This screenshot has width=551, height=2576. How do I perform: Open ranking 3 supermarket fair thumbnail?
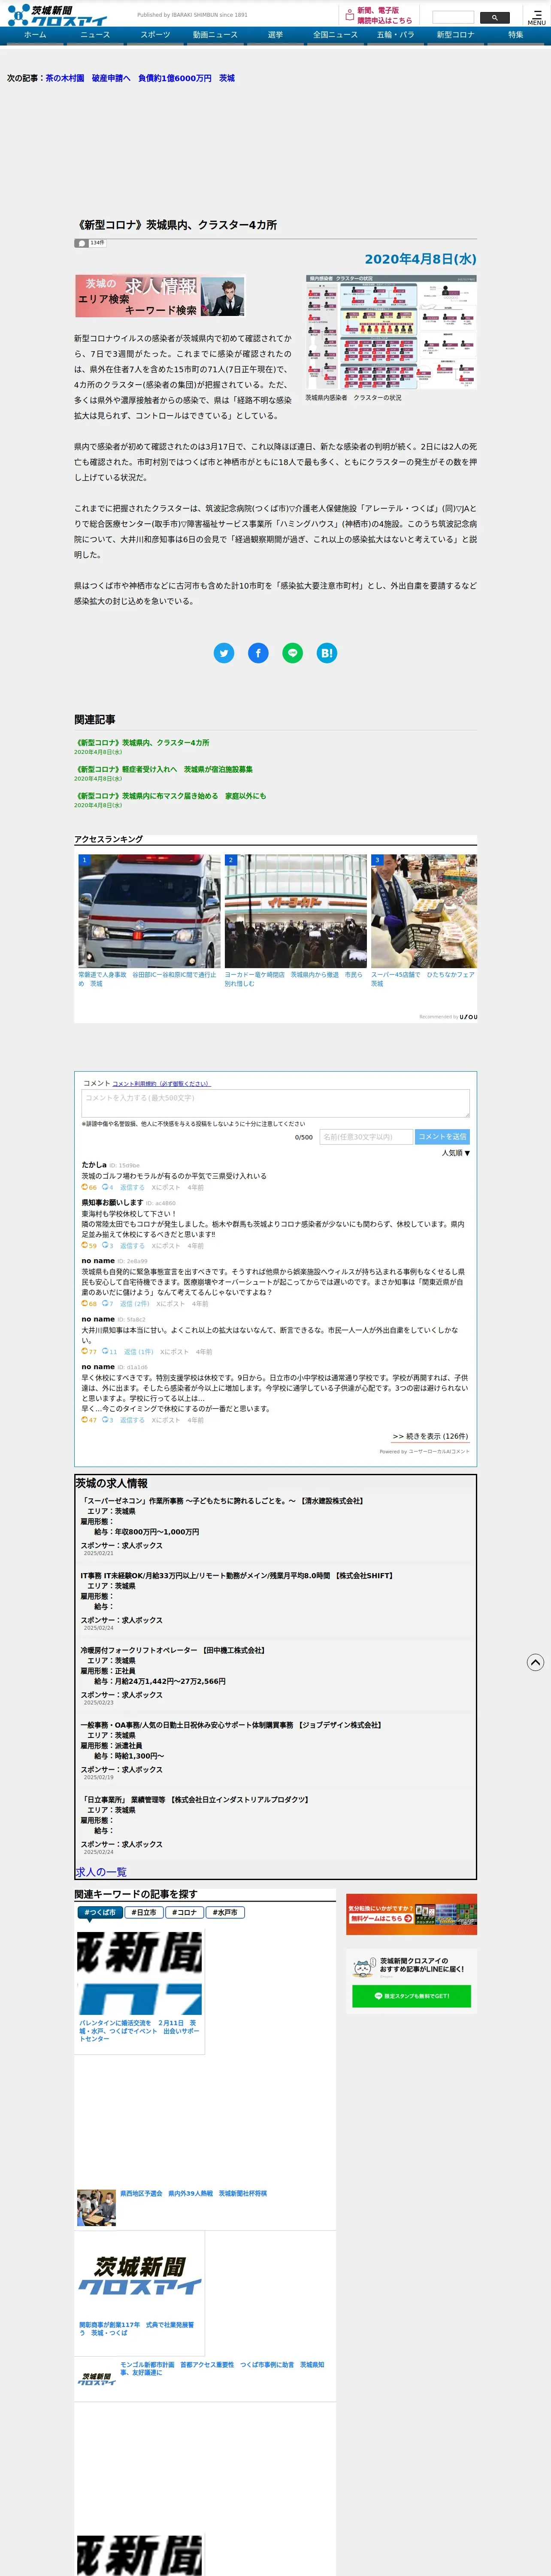424,911
